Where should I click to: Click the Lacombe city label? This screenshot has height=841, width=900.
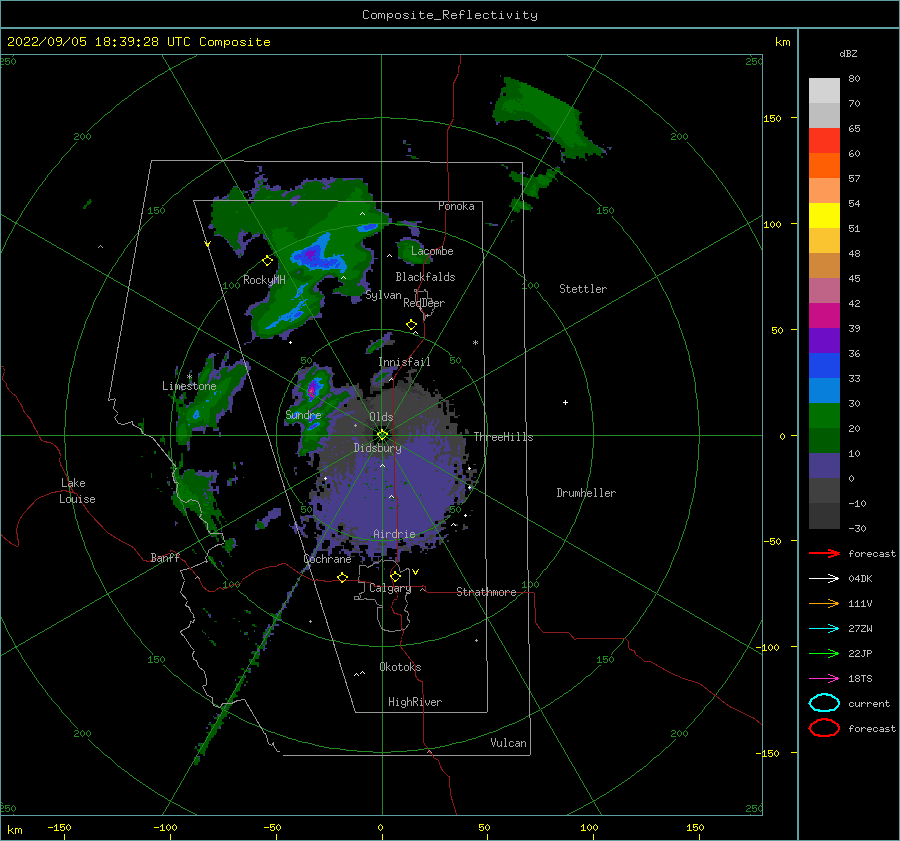[x=432, y=251]
